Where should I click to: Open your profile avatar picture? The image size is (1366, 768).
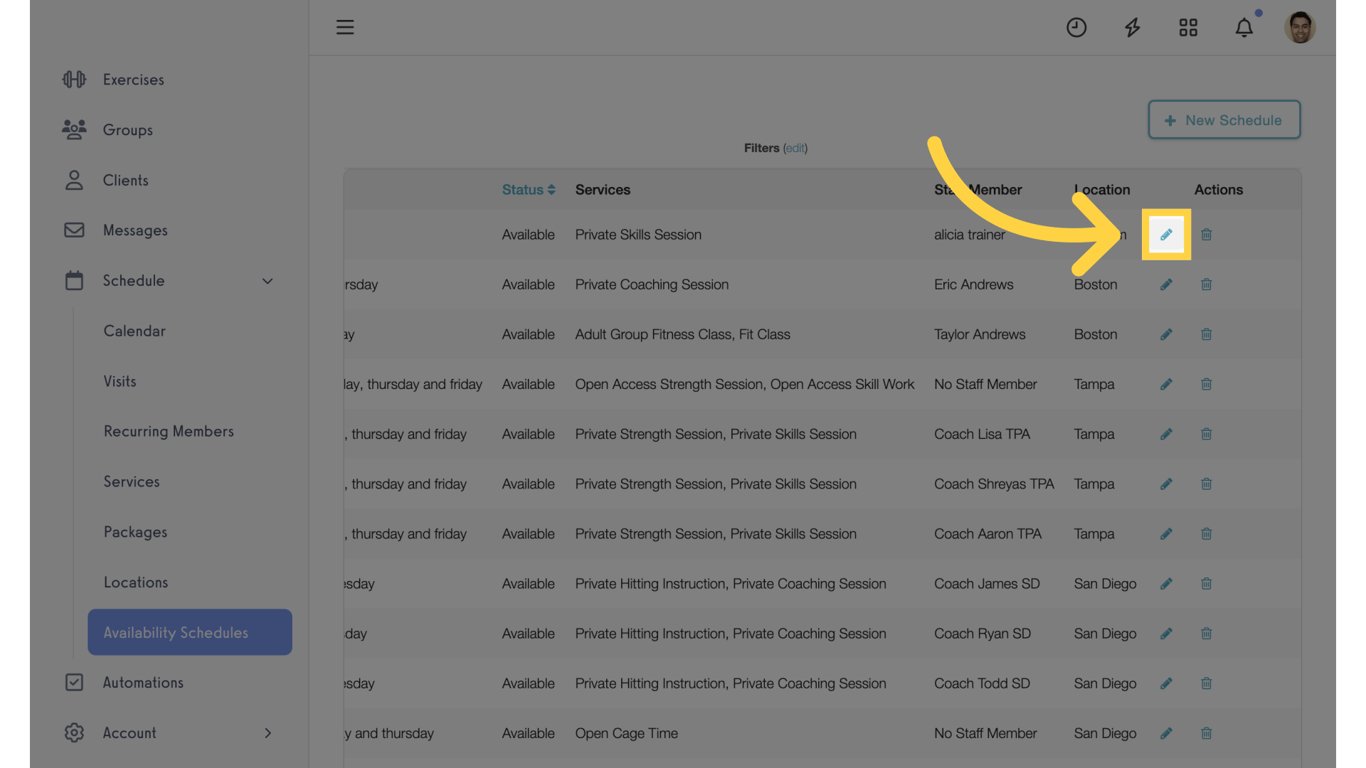[1300, 27]
